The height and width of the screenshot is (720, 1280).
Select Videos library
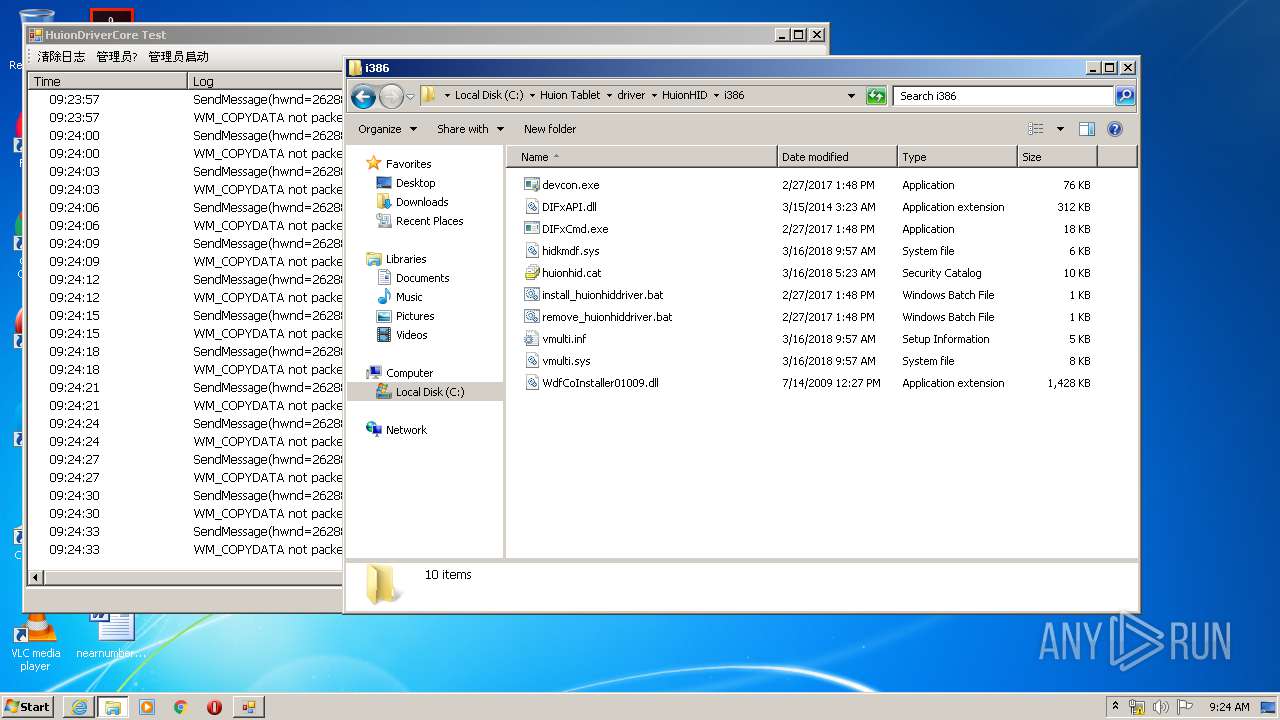tap(411, 335)
